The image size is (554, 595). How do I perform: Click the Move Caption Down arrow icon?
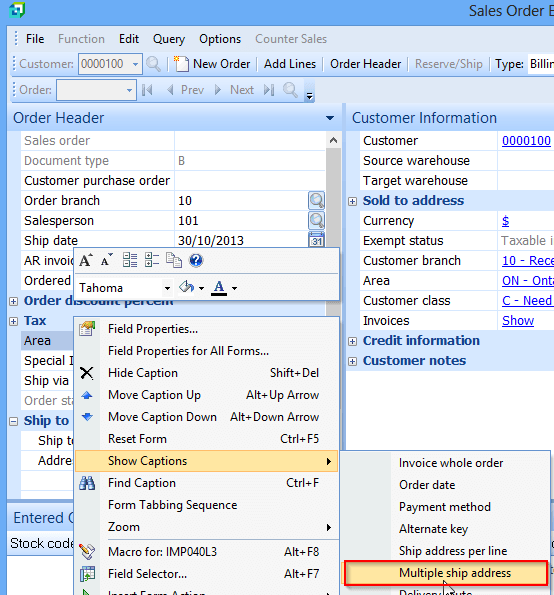[87, 417]
